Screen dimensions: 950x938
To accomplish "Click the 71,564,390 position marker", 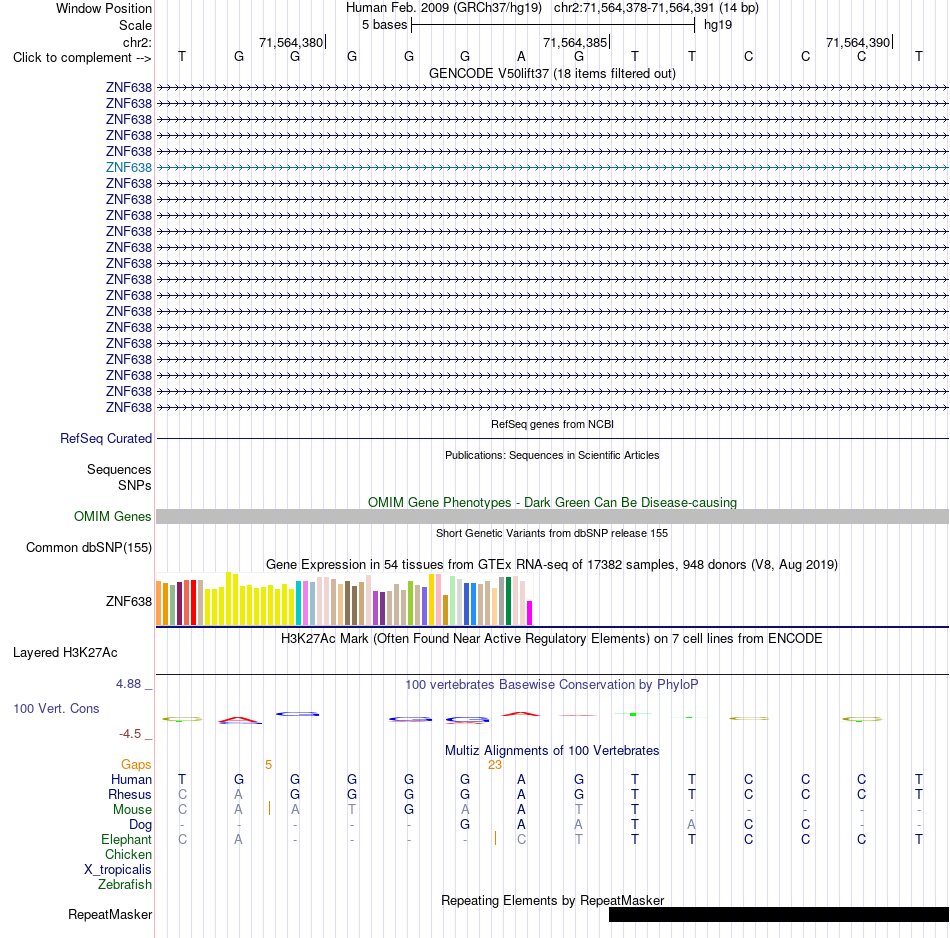I will click(858, 42).
